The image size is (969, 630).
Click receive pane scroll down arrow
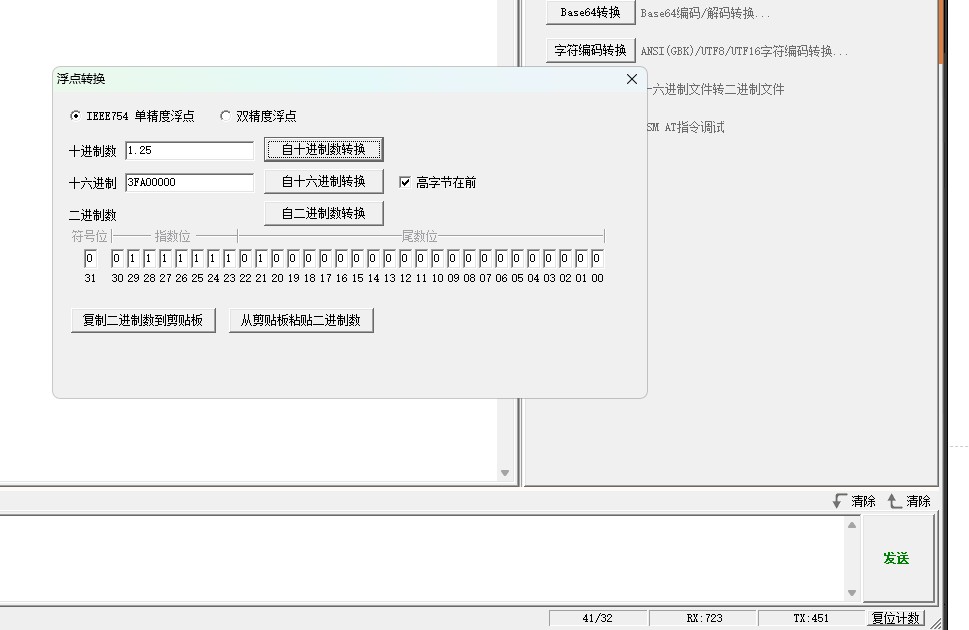coord(505,473)
